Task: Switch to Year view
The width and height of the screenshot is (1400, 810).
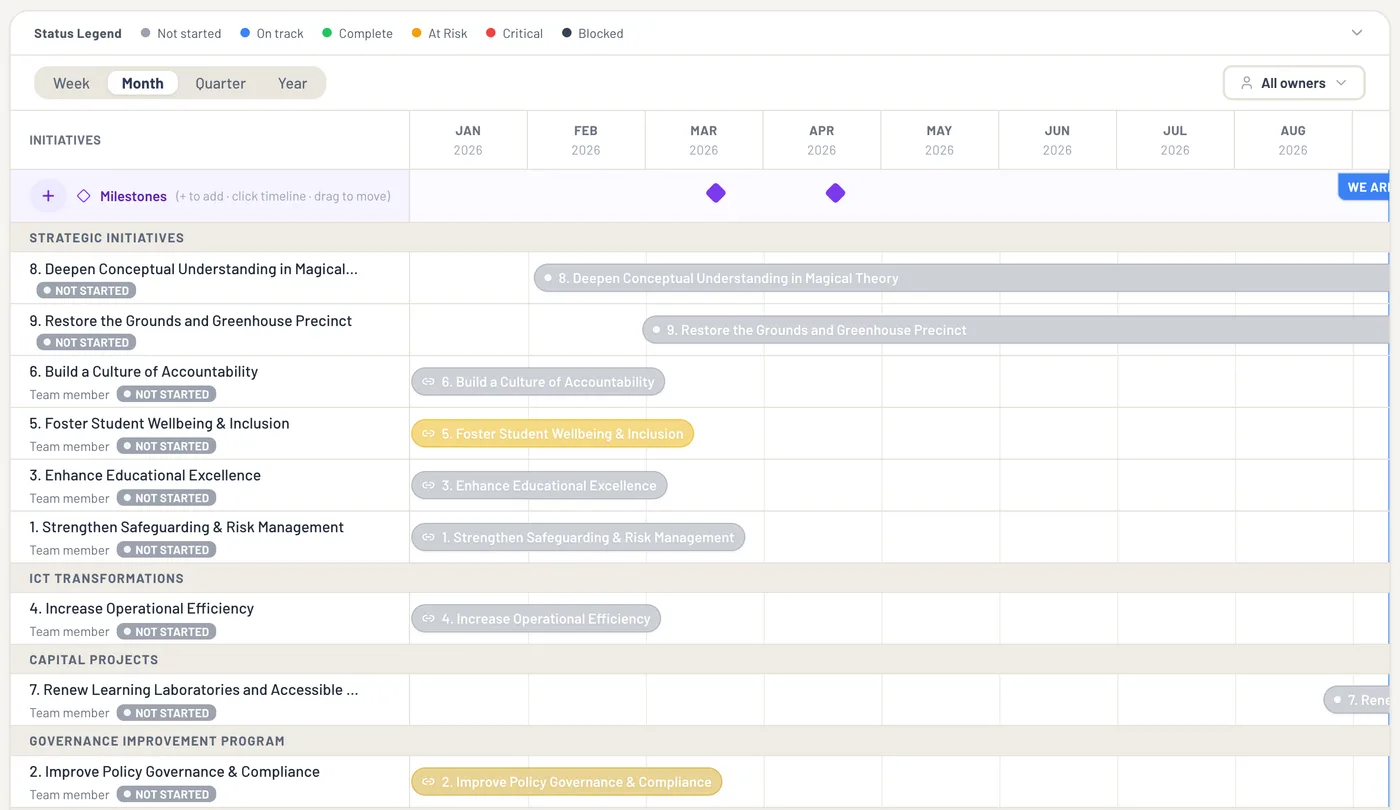Action: pos(292,83)
